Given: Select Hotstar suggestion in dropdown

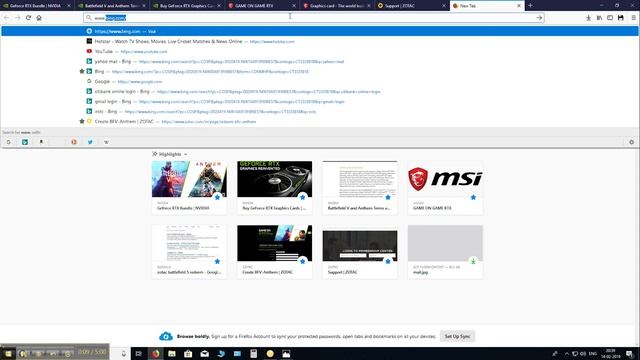Looking at the screenshot, I should (x=320, y=41).
